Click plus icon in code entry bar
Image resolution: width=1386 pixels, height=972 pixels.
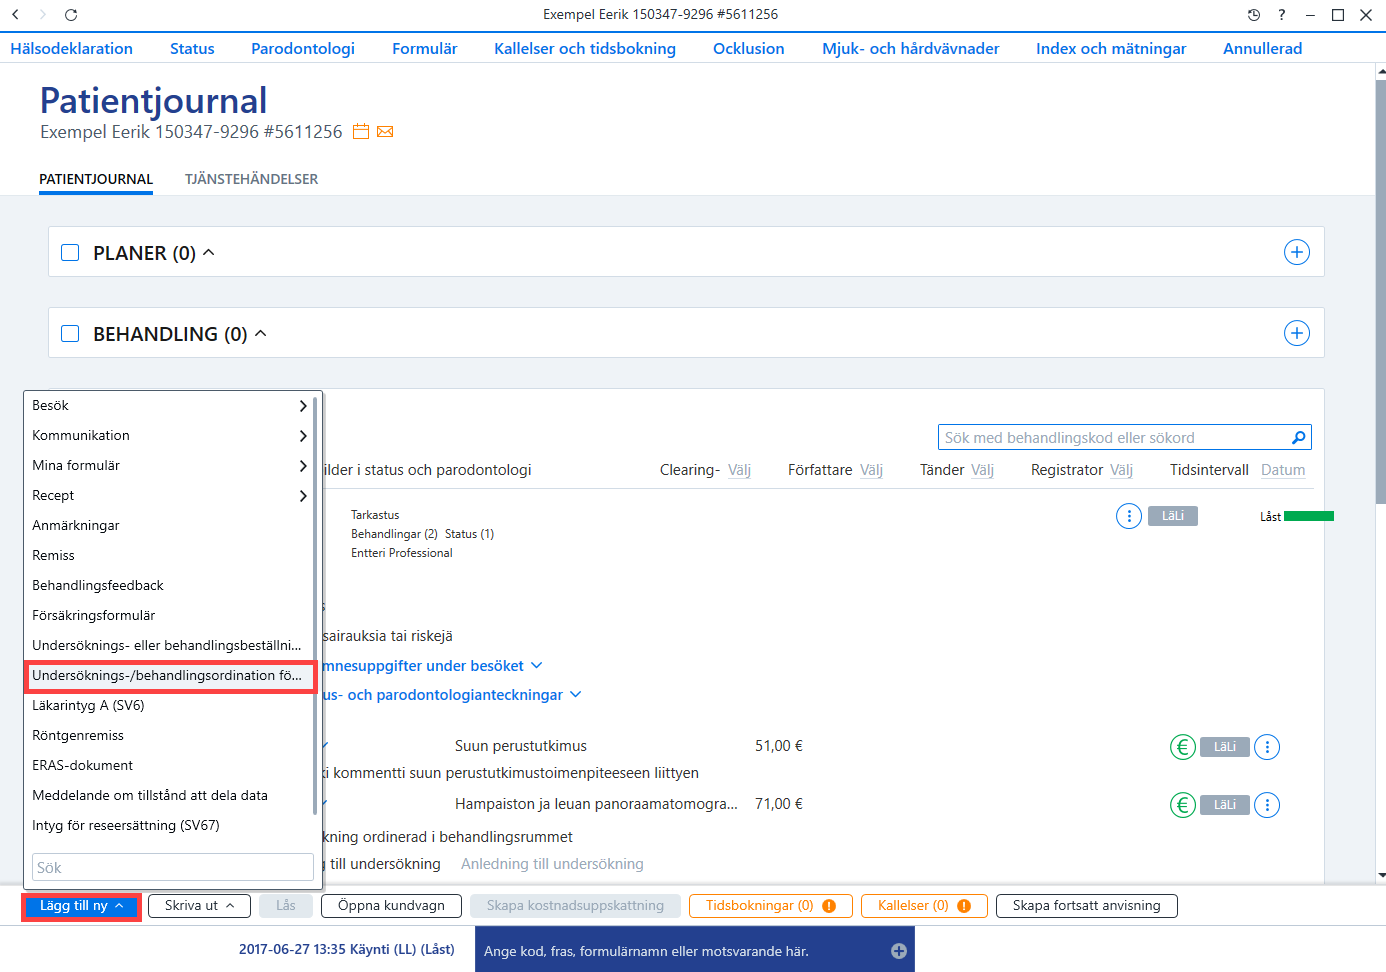pyautogui.click(x=899, y=951)
